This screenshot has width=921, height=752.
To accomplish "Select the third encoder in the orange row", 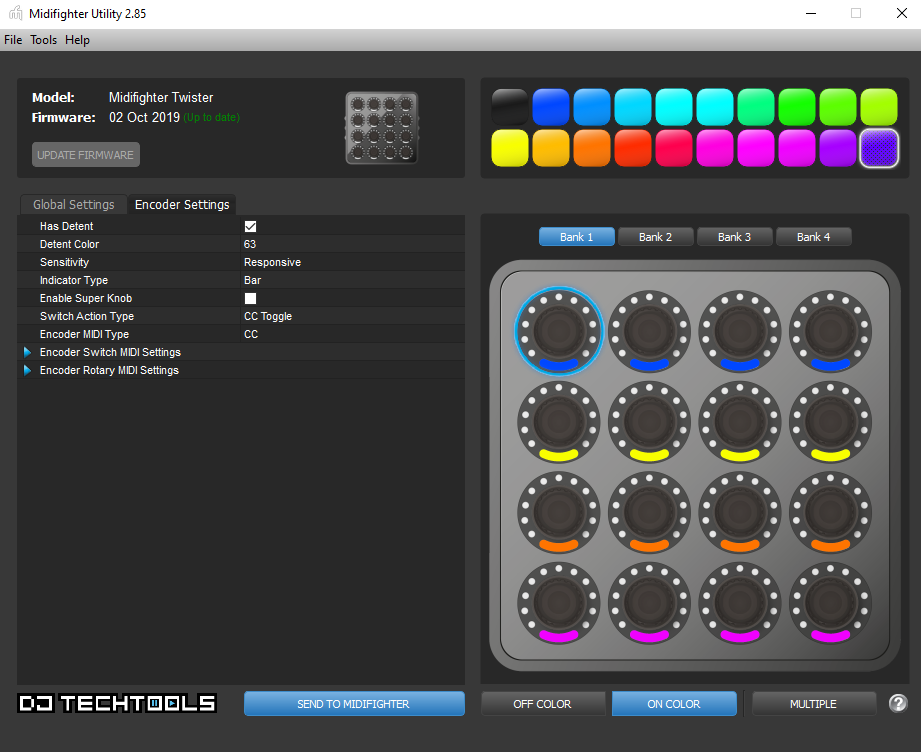I will click(x=740, y=512).
